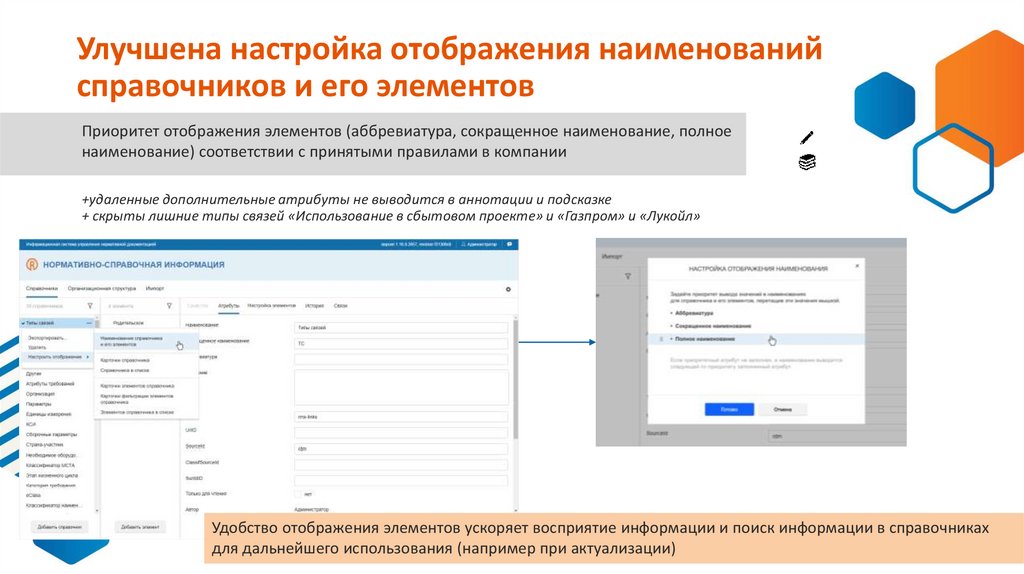Click the Наименование field containing Типы связей
The image size is (1024, 574).
pos(400,327)
